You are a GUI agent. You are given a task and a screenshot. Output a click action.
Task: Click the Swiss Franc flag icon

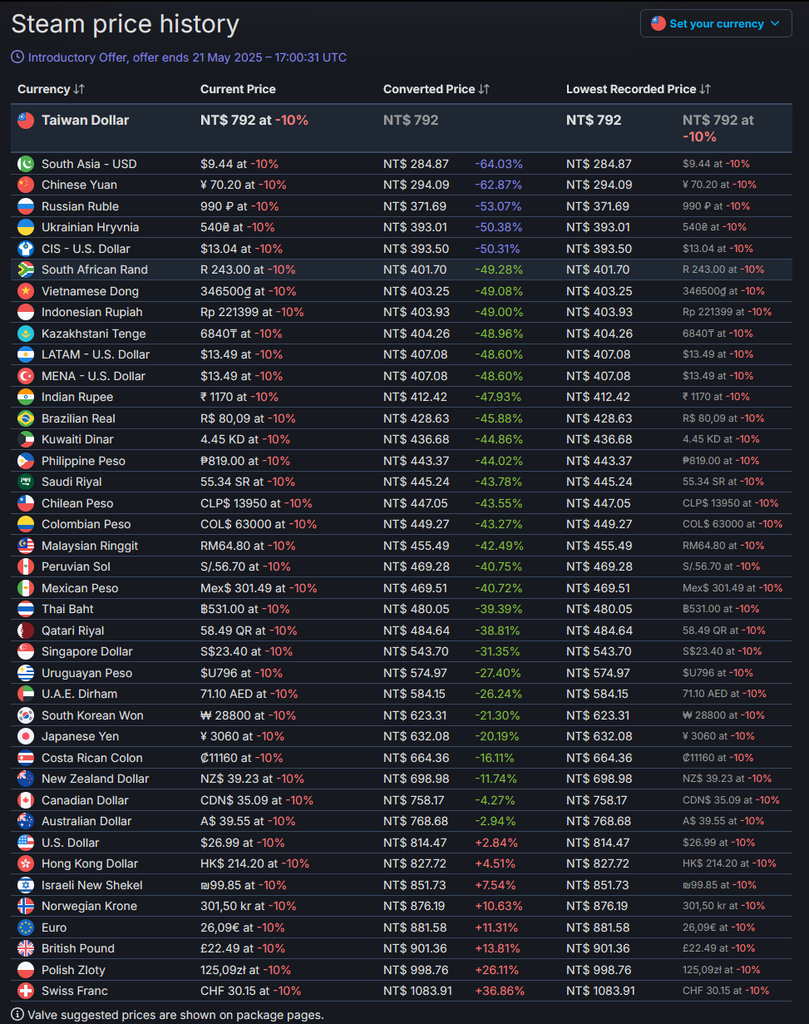pyautogui.click(x=25, y=991)
